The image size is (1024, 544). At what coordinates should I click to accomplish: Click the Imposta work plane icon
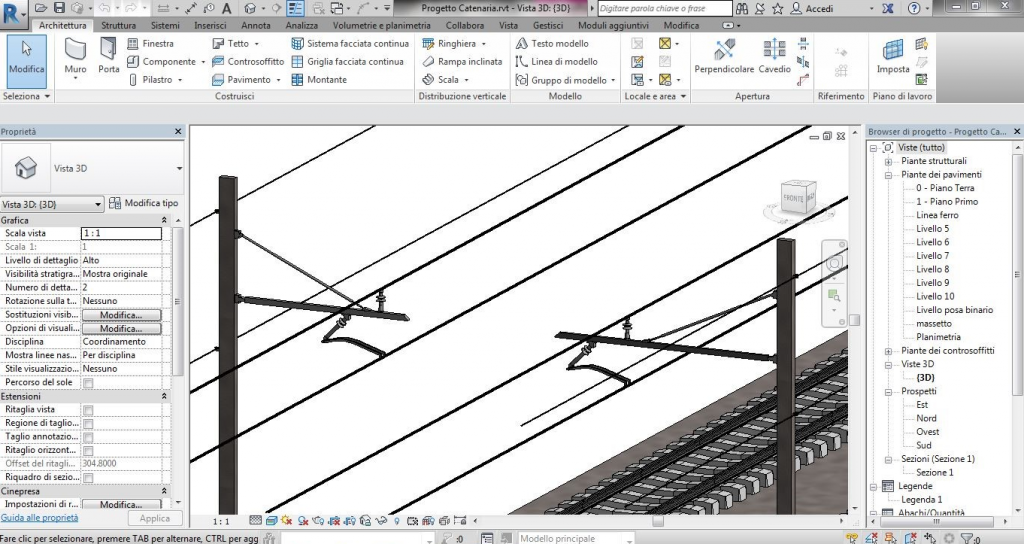click(892, 57)
